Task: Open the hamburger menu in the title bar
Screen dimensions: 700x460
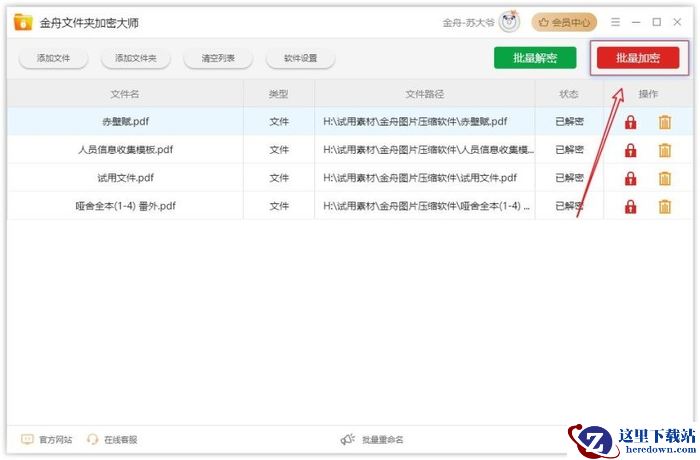Action: pyautogui.click(x=615, y=22)
